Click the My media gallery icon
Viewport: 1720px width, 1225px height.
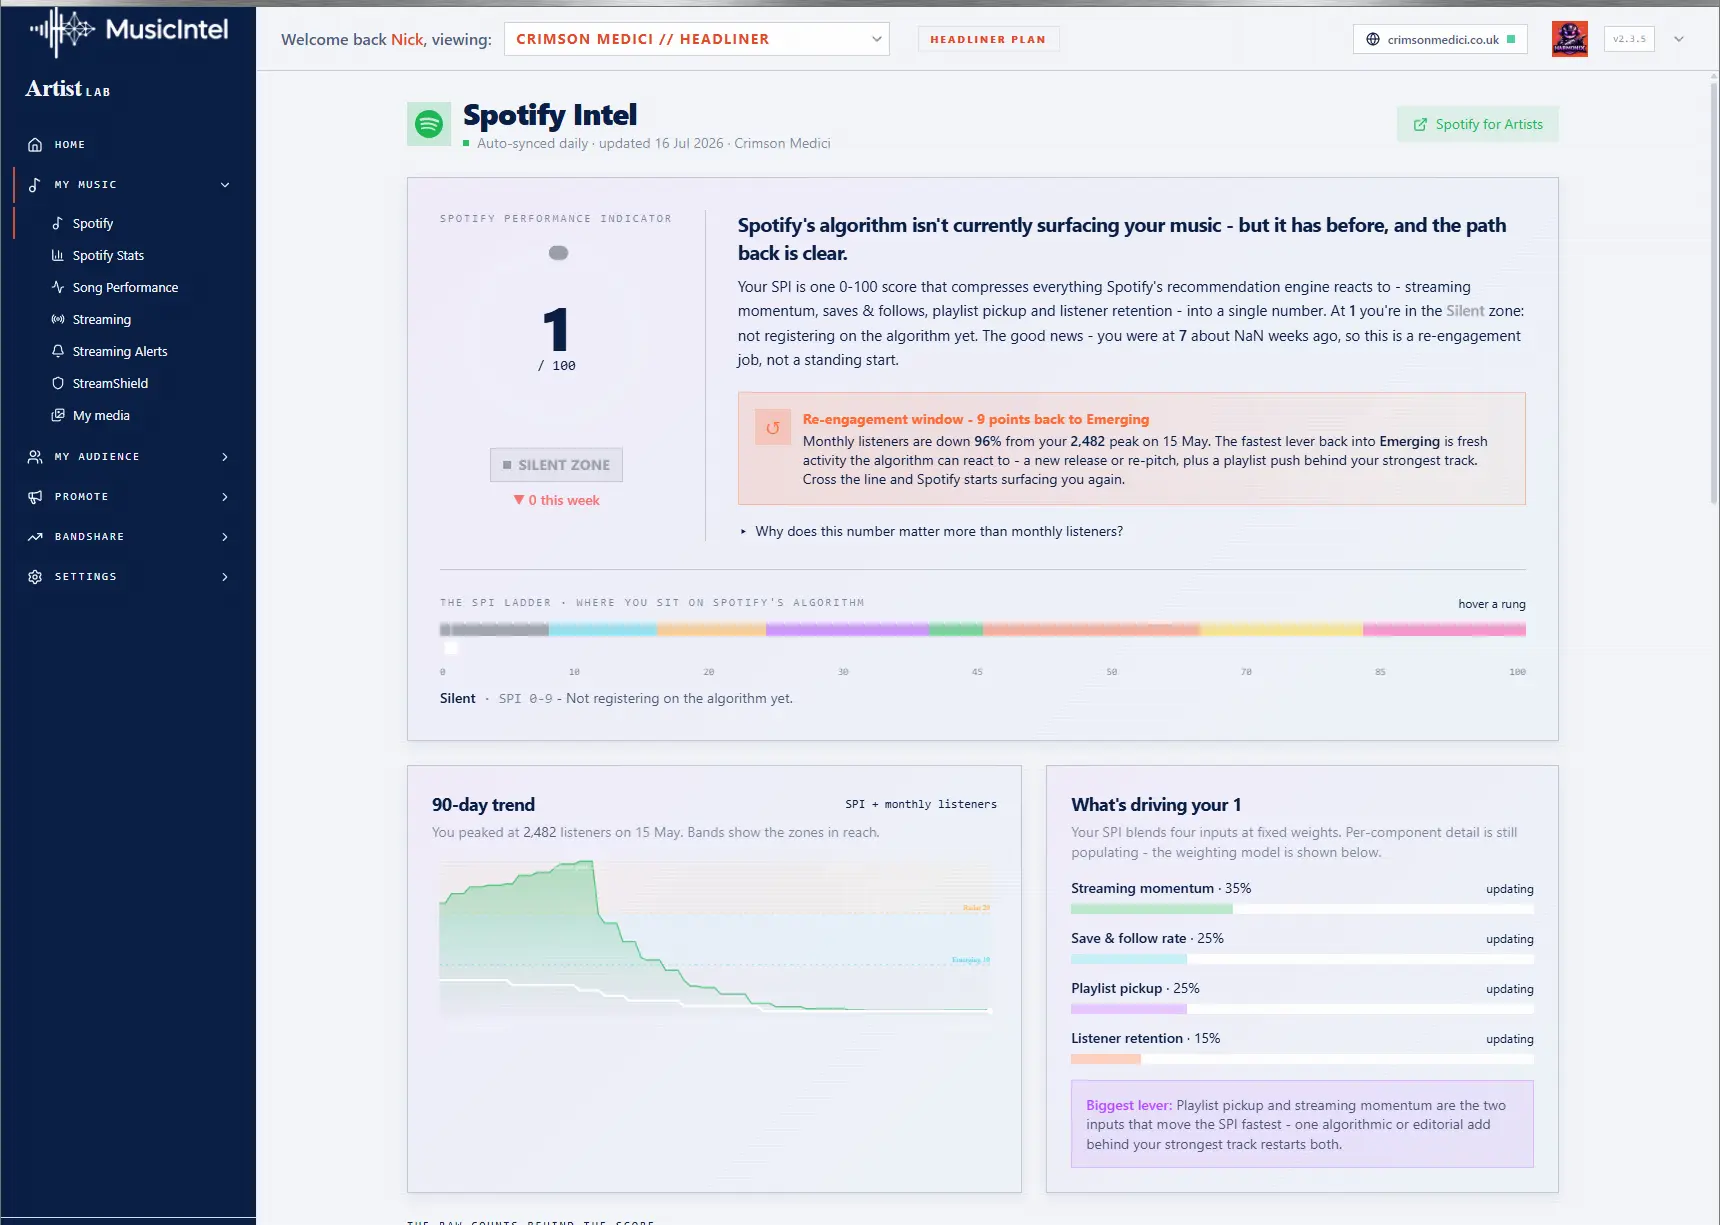[x=58, y=415]
